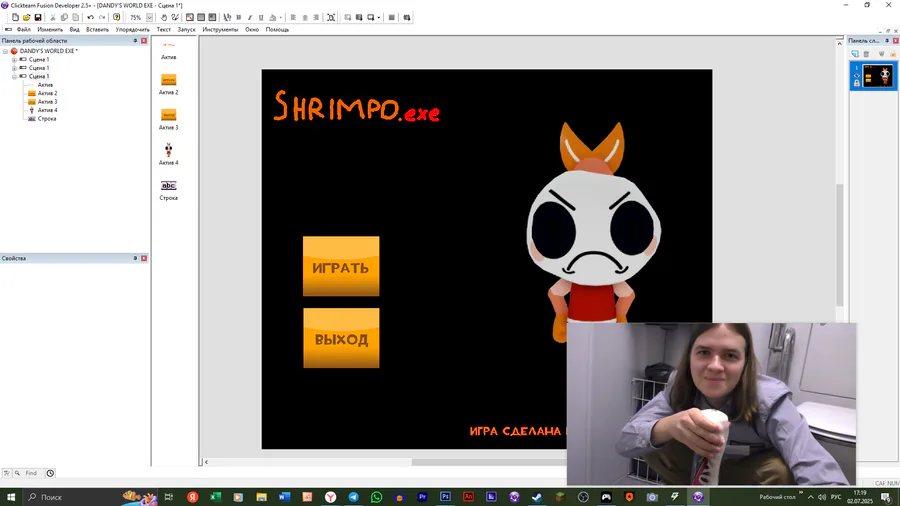900x506 pixels.
Task: Click the center-in-frame toolbar icon
Action: pyautogui.click(x=331, y=17)
